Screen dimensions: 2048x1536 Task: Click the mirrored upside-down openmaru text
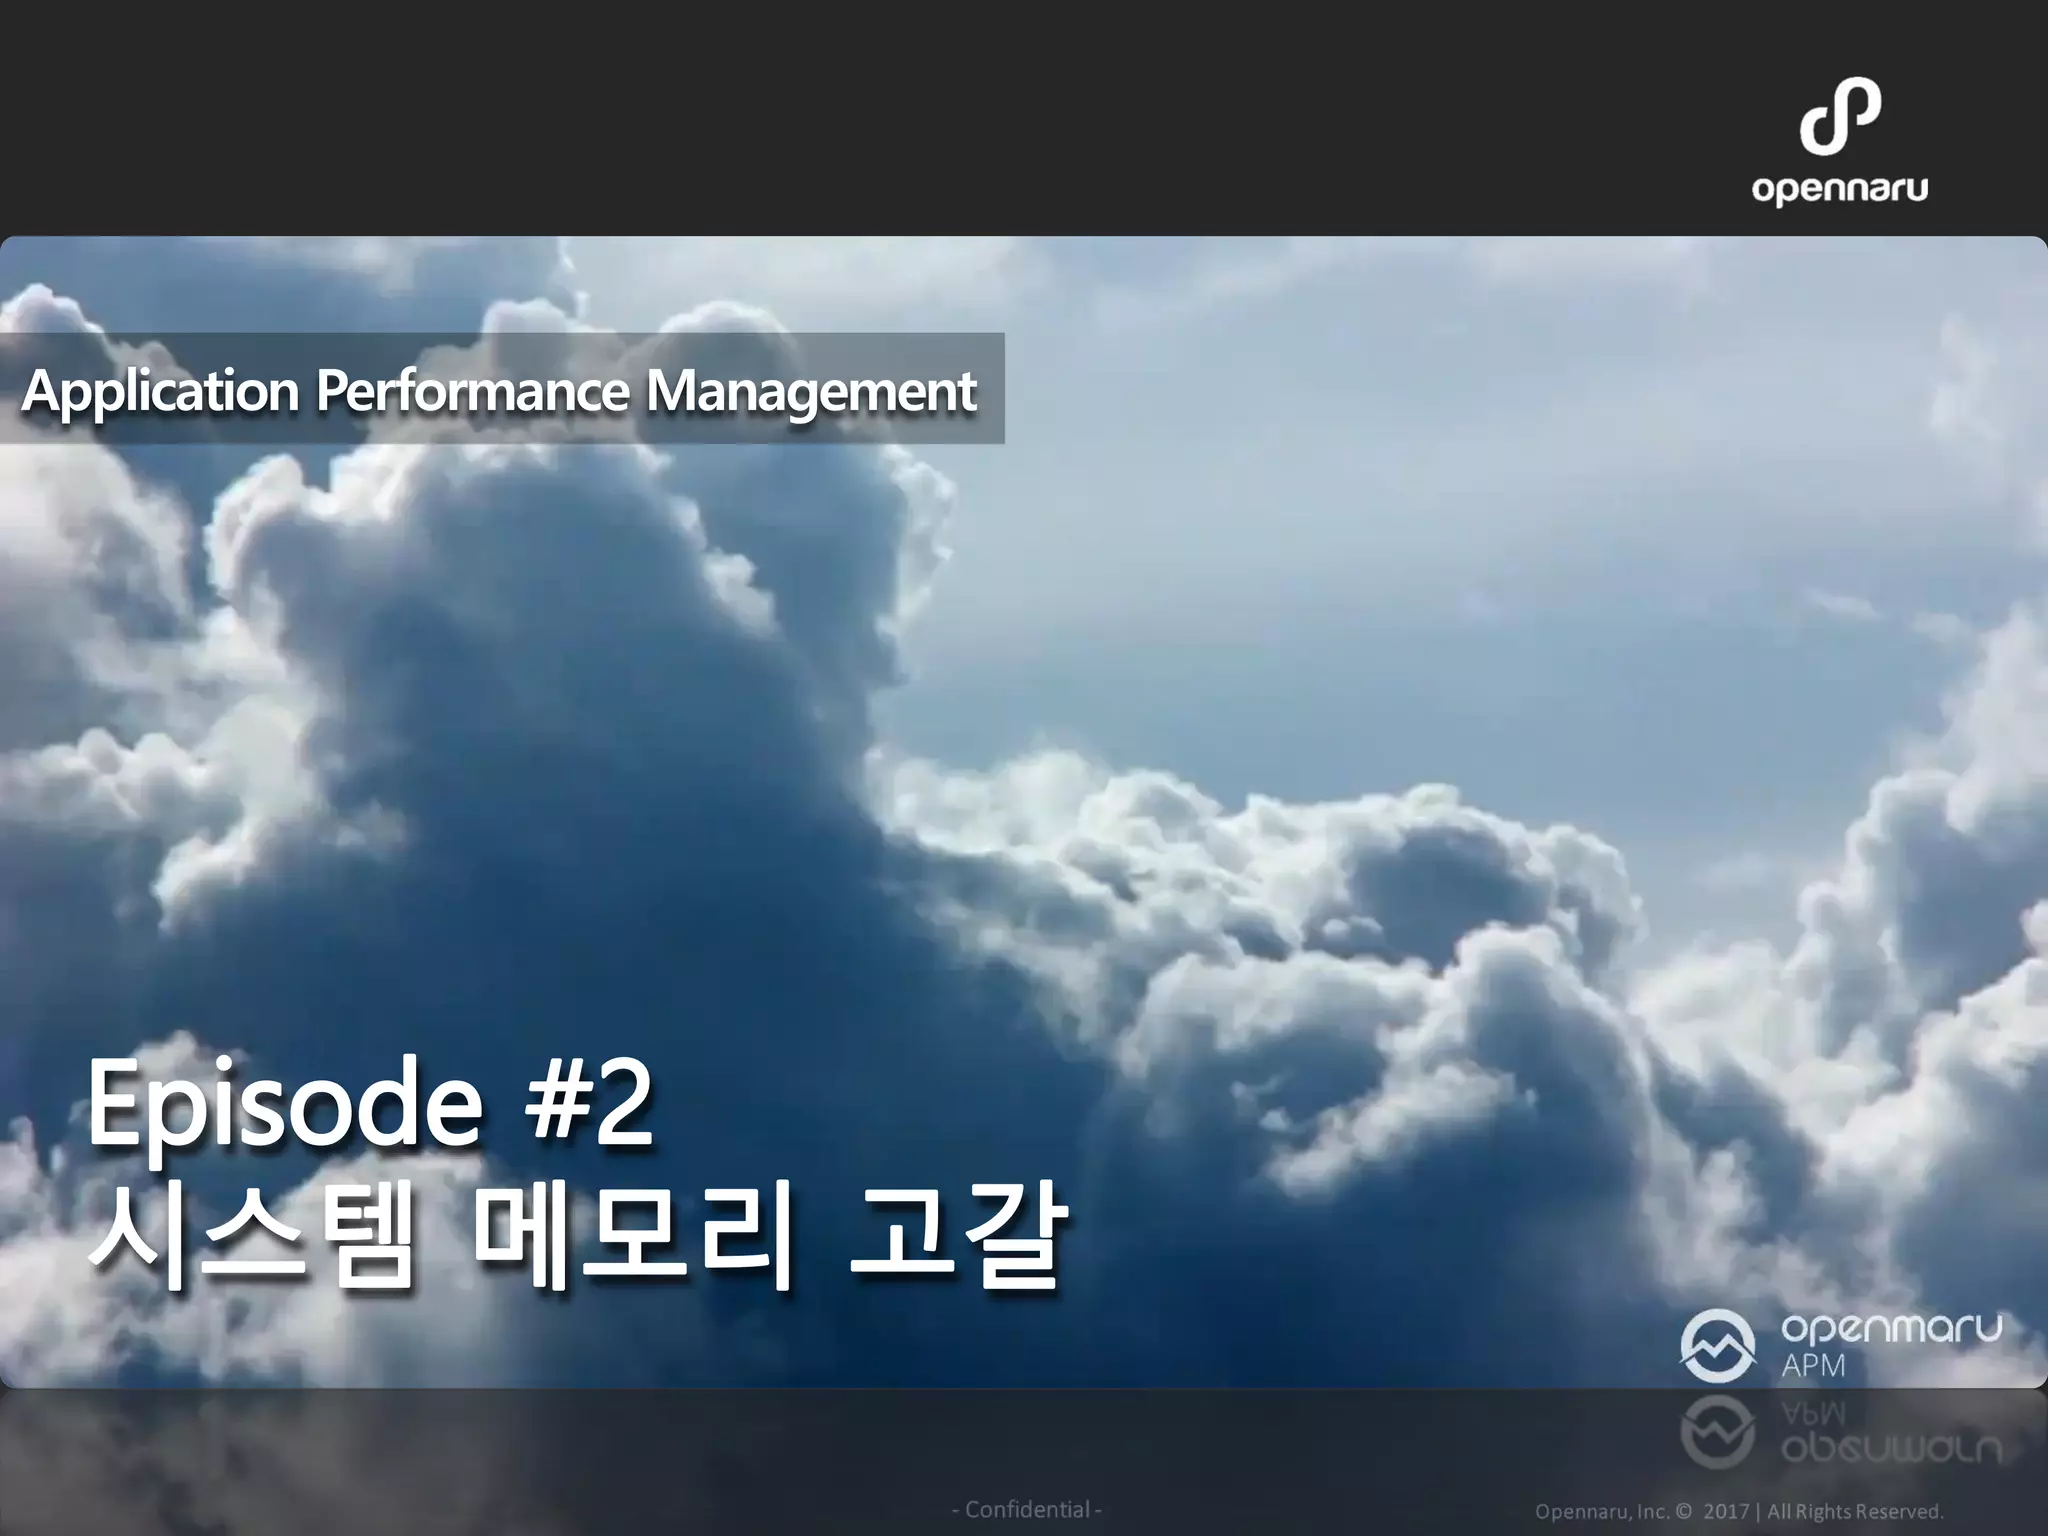[1892, 1450]
